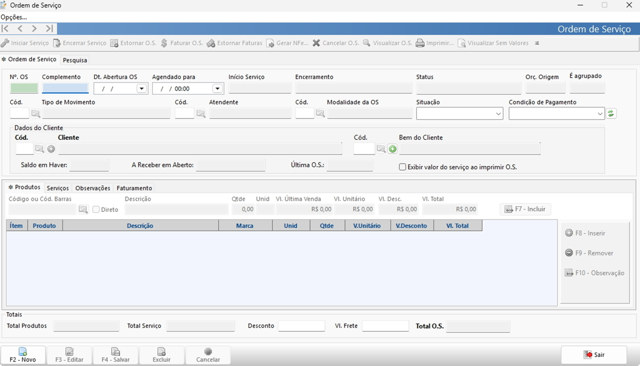This screenshot has width=640, height=366.
Task: Click green plus to add Bem do Cliente
Action: pyautogui.click(x=393, y=149)
